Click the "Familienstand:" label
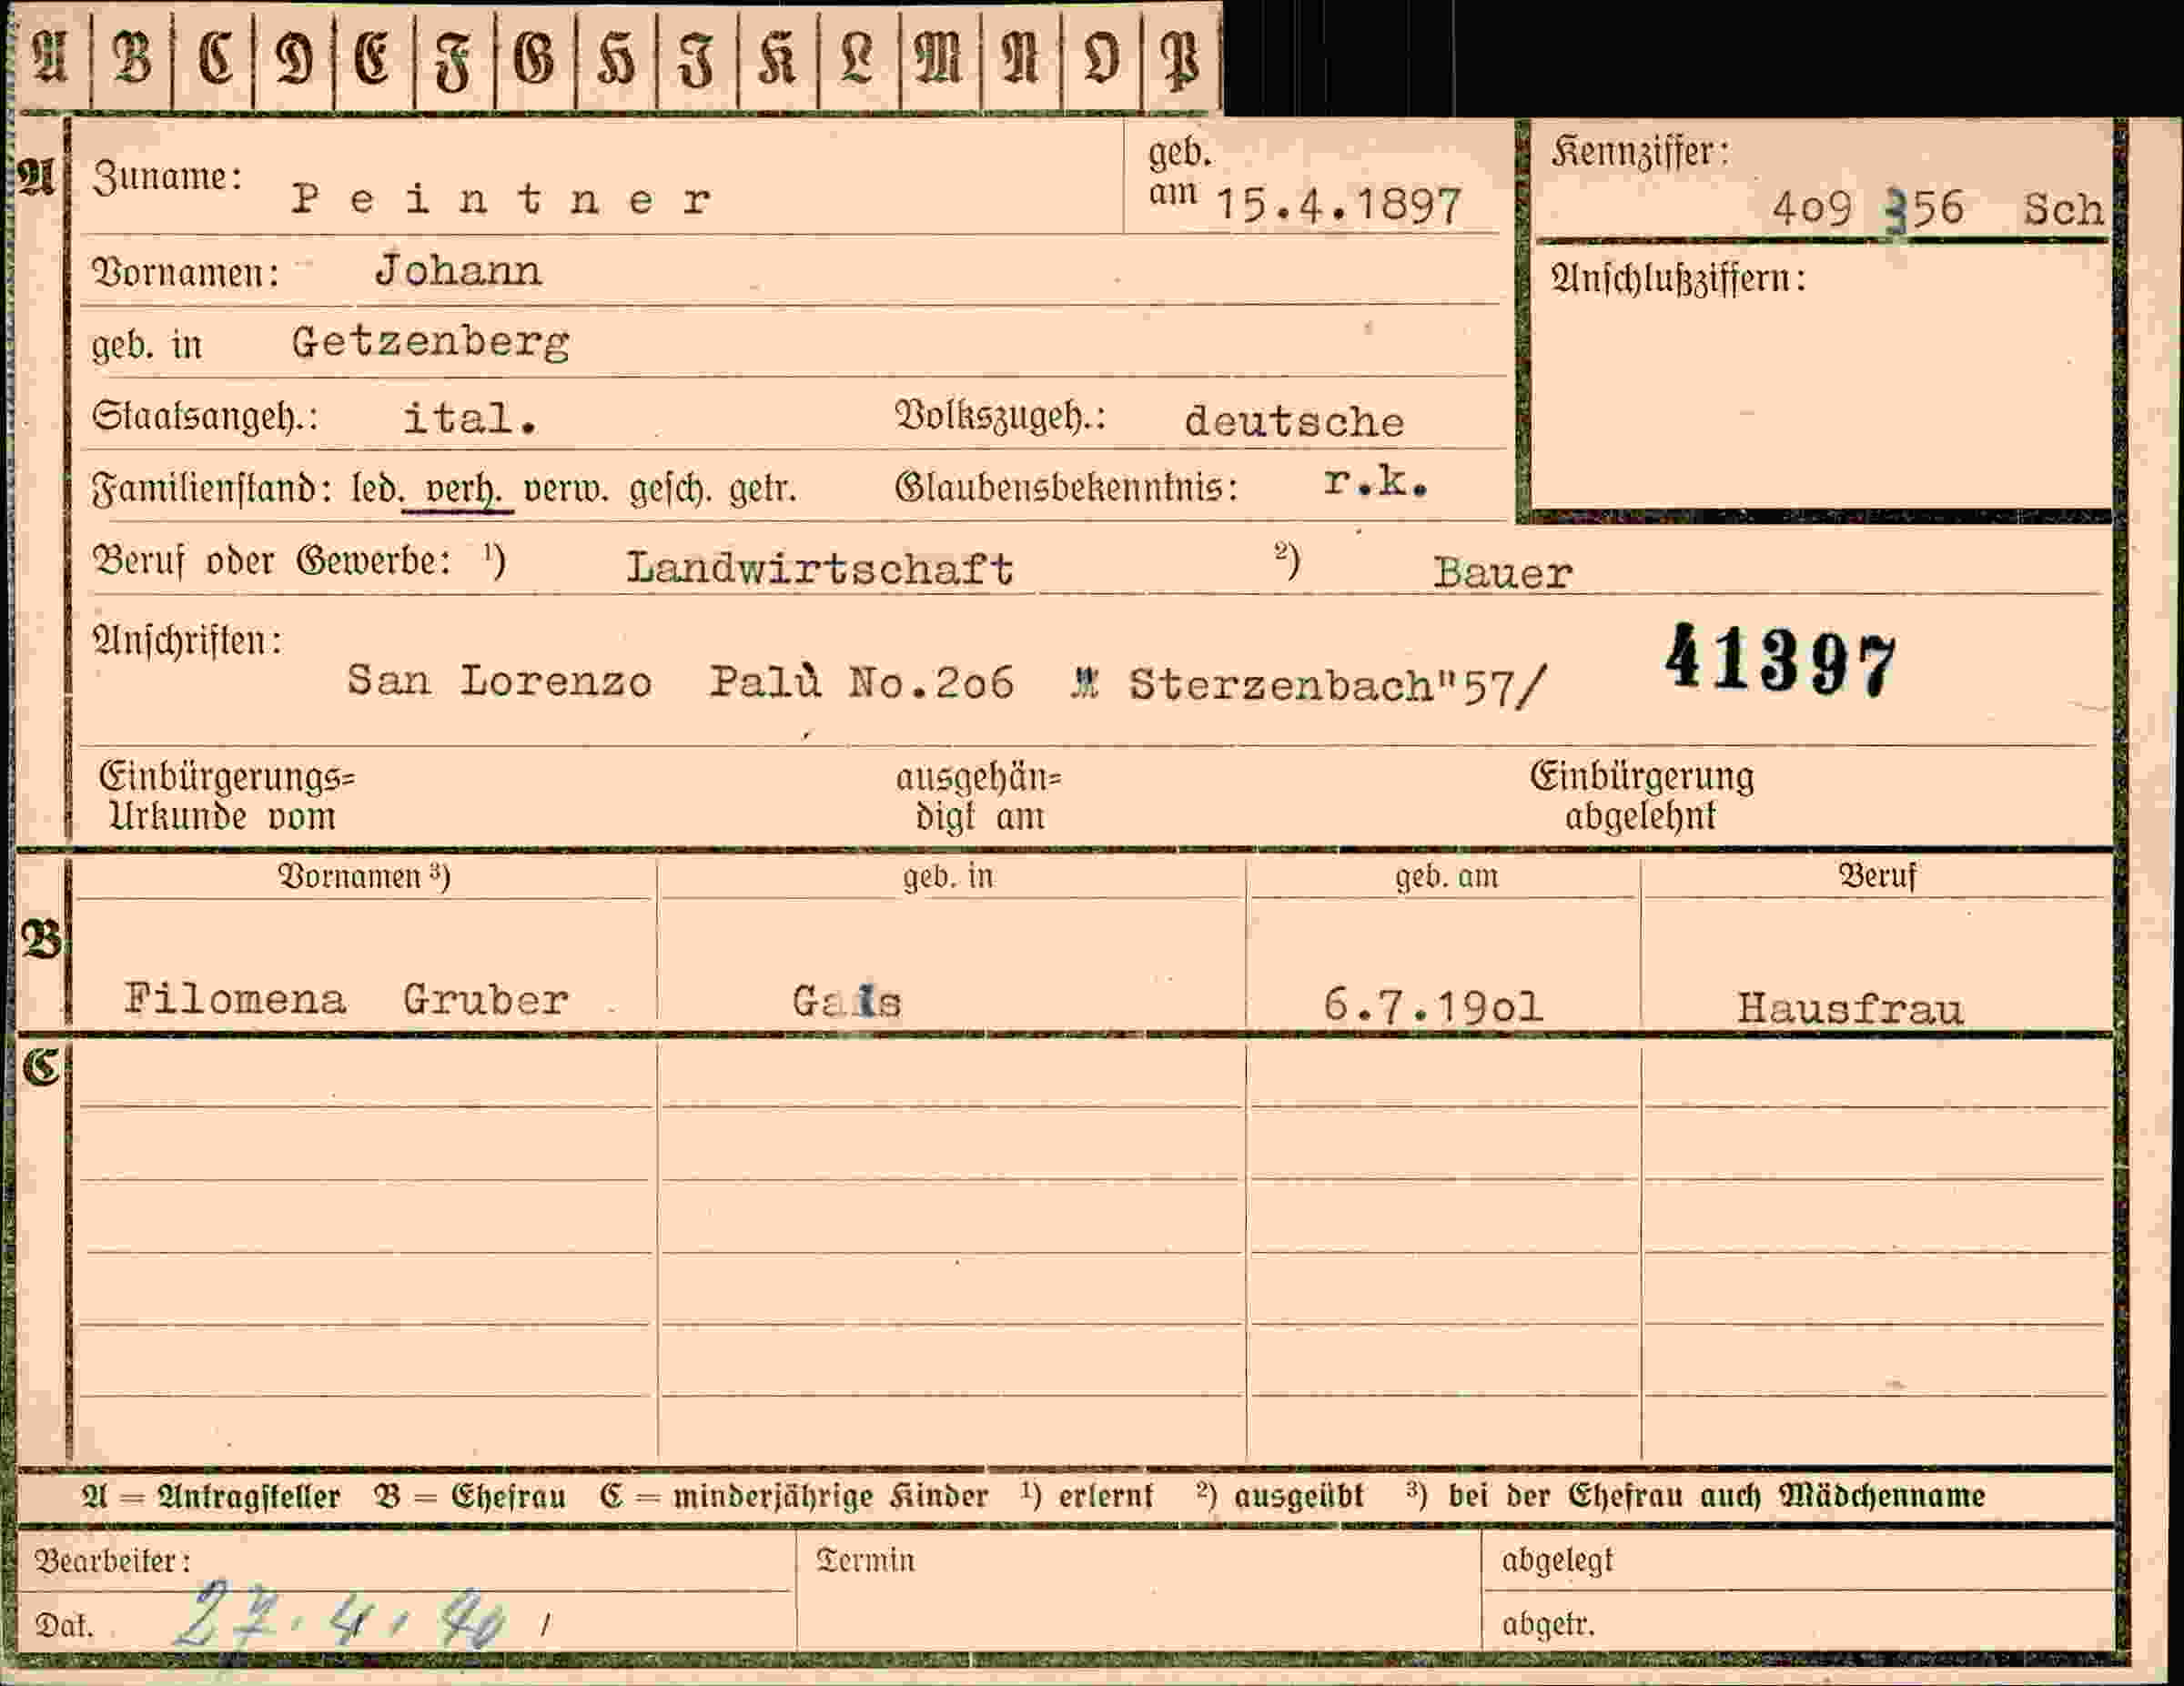The height and width of the screenshot is (1686, 2184). tap(212, 490)
